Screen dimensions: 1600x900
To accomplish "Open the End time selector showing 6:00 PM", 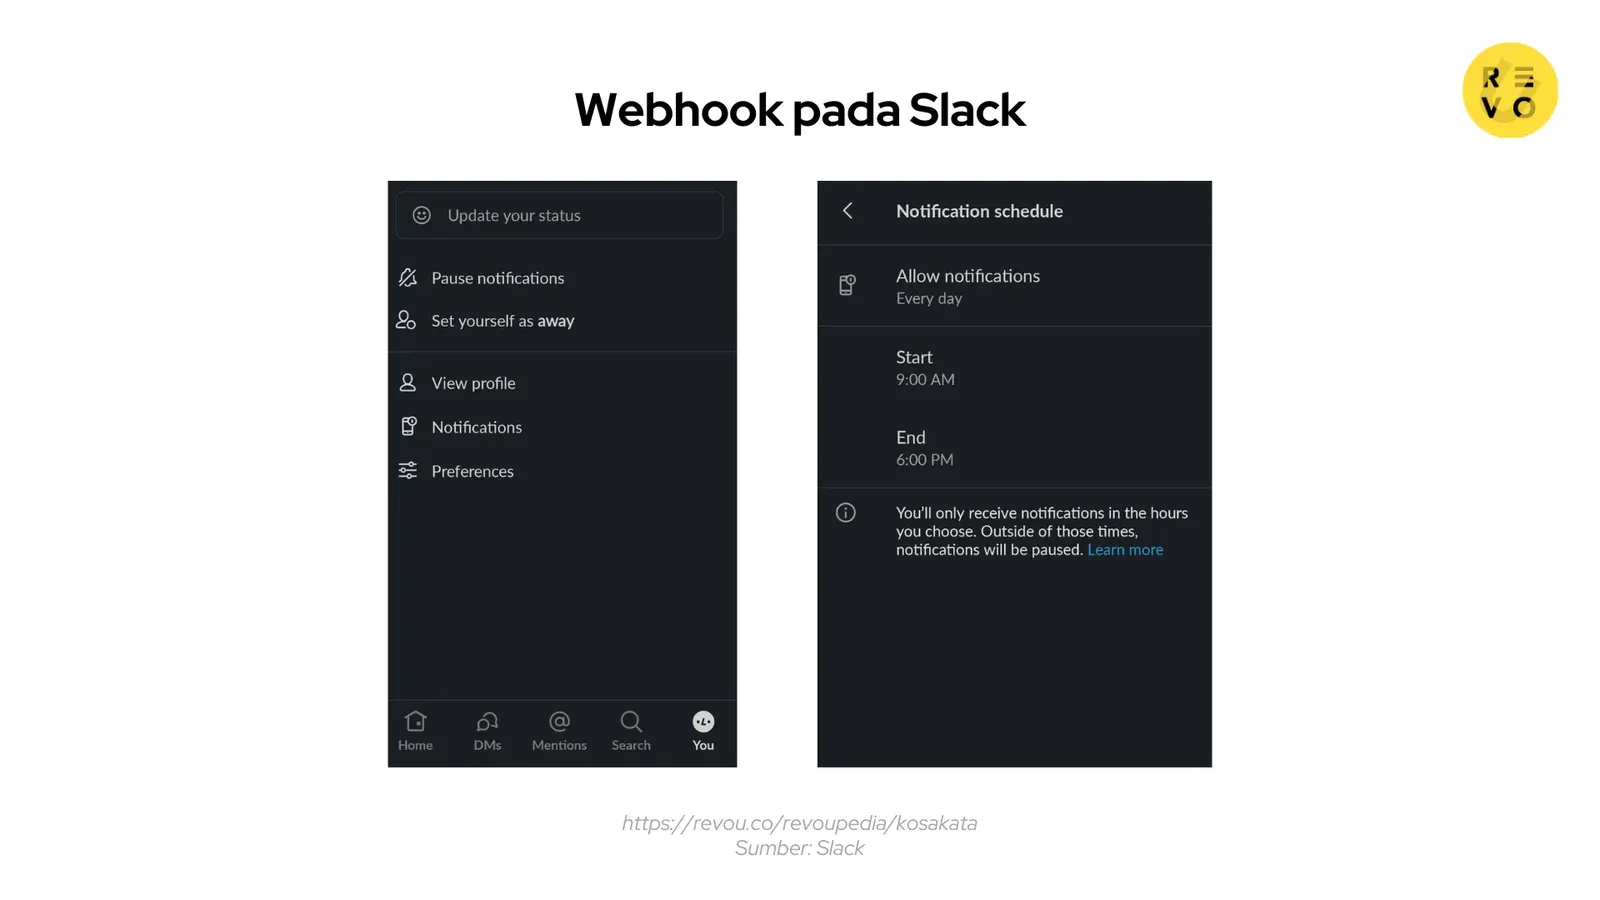I will 924,448.
